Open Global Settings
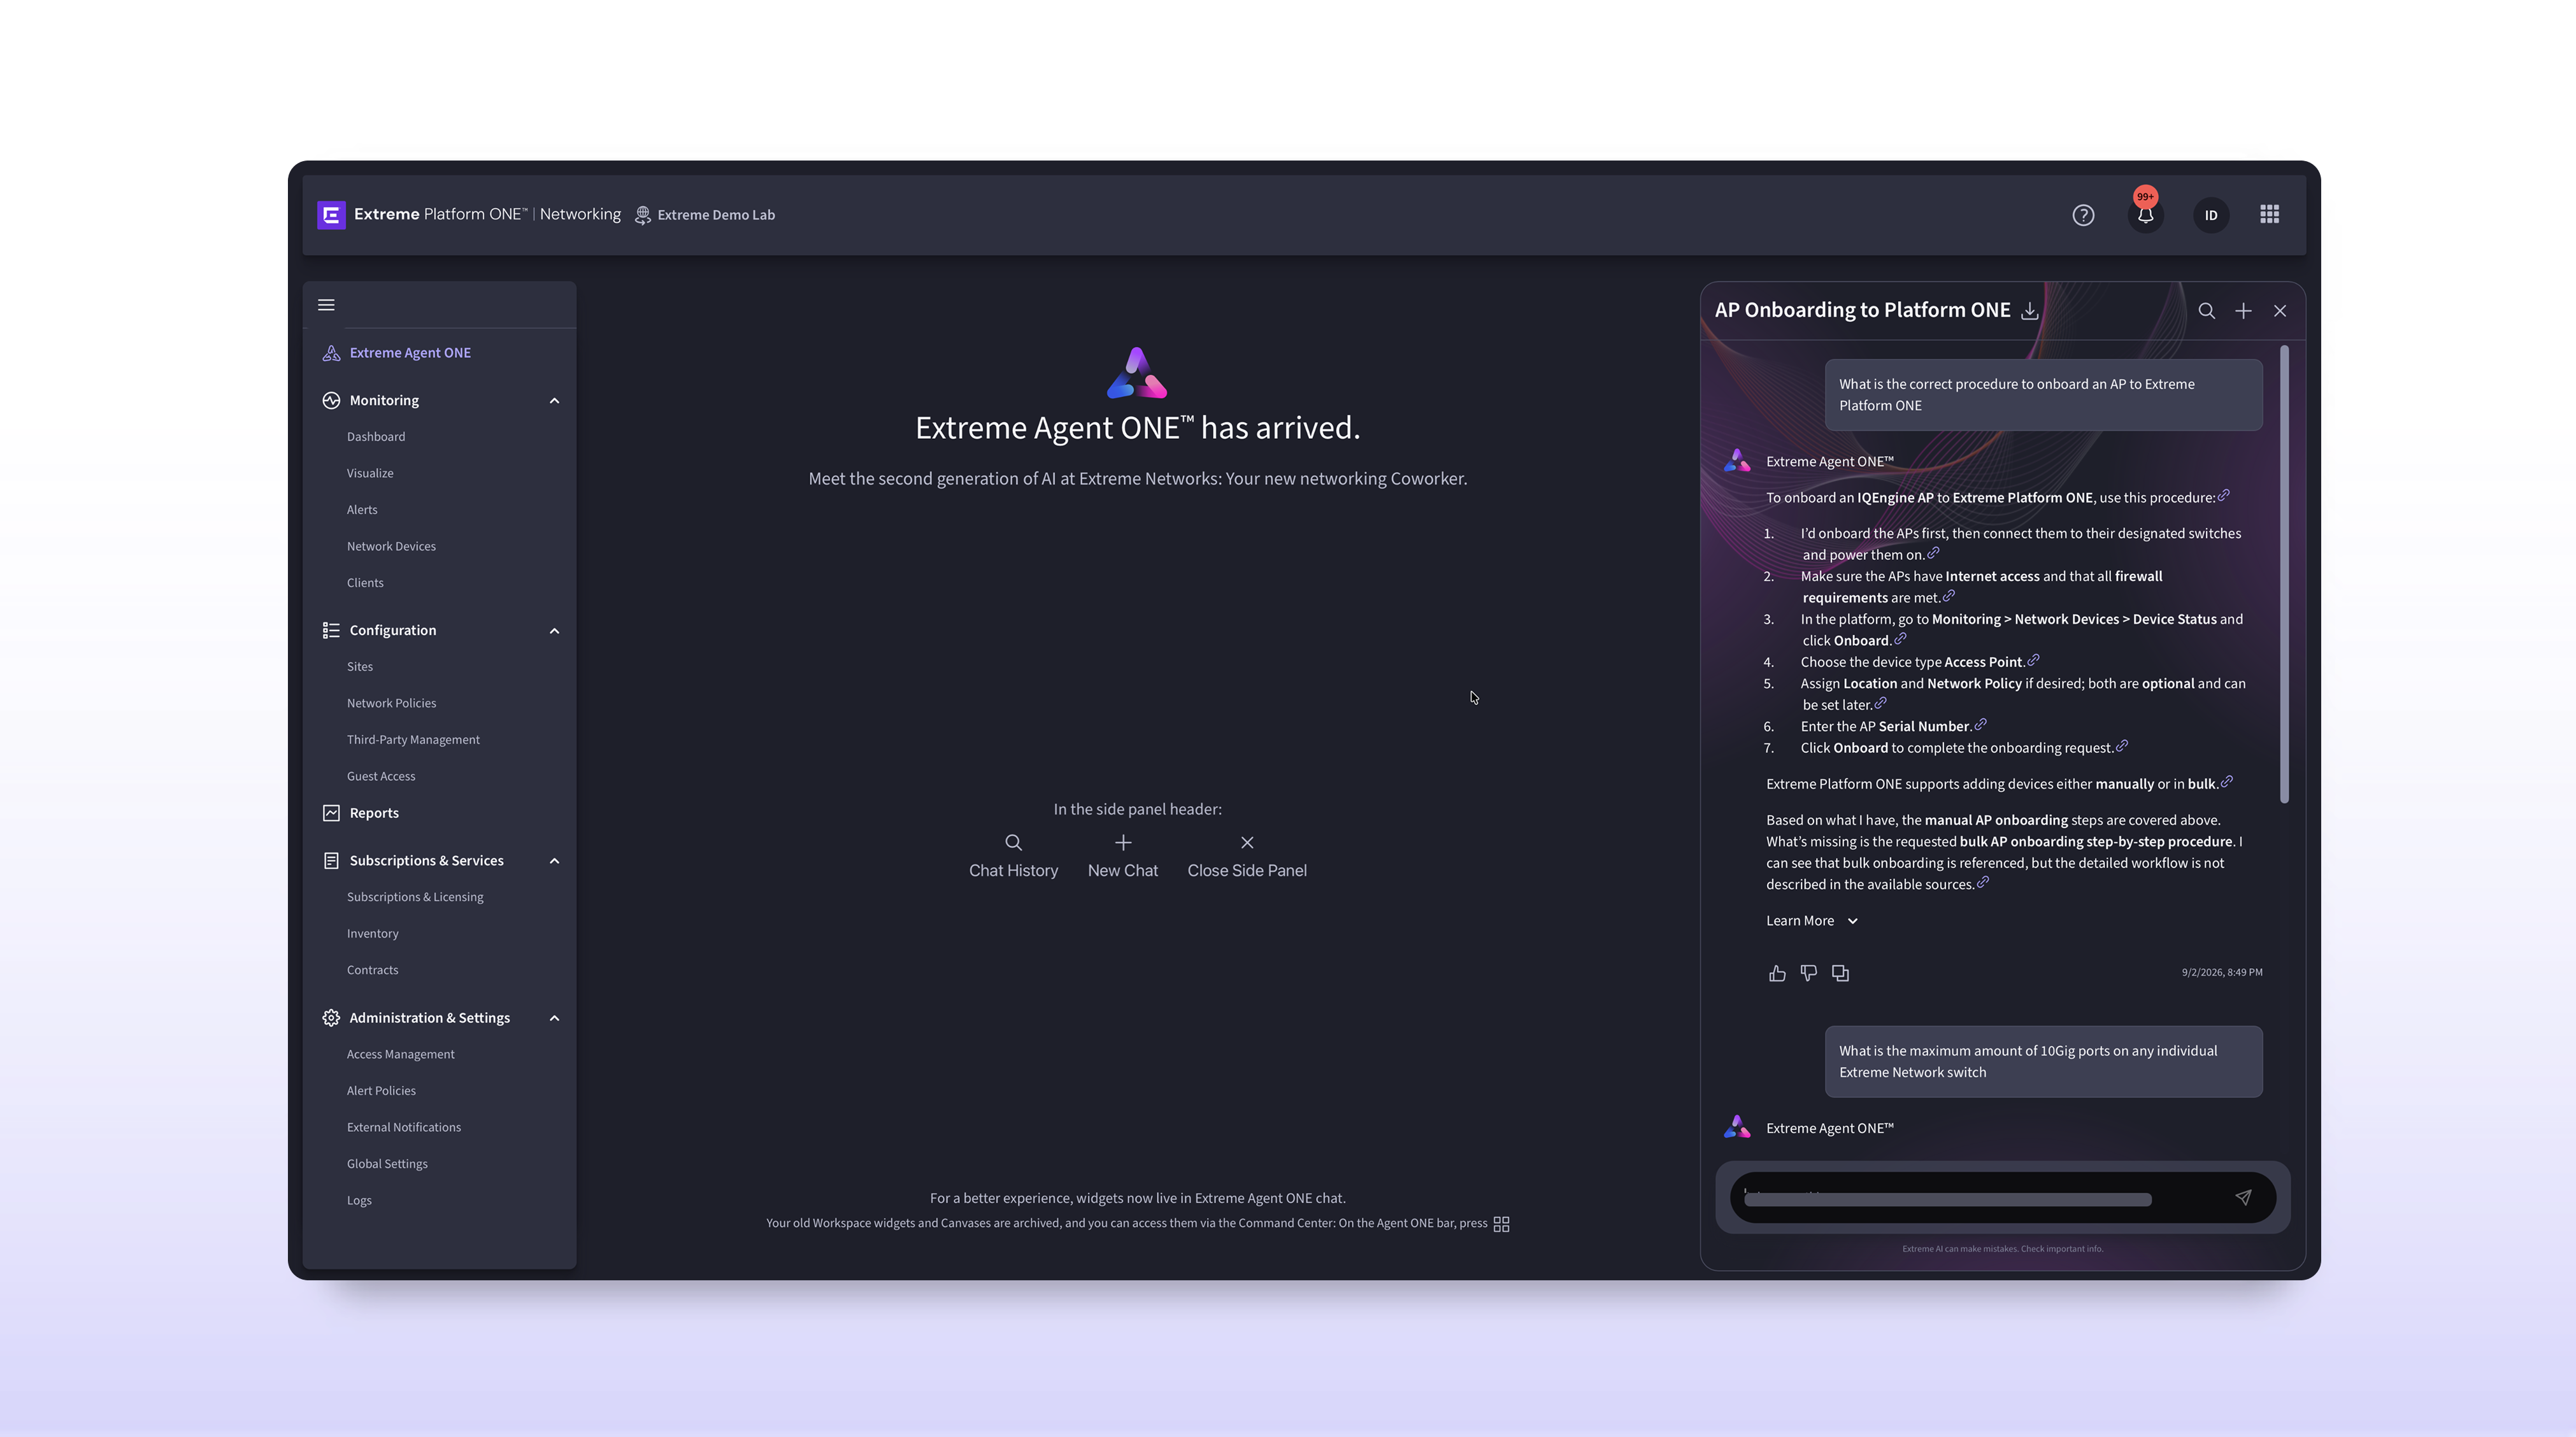 point(387,1164)
